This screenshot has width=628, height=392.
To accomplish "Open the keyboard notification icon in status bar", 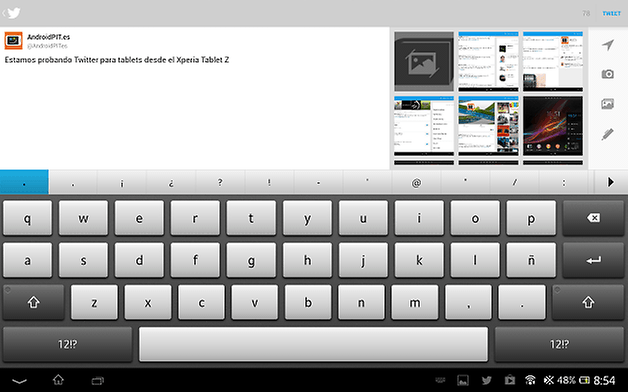I will coord(440,380).
